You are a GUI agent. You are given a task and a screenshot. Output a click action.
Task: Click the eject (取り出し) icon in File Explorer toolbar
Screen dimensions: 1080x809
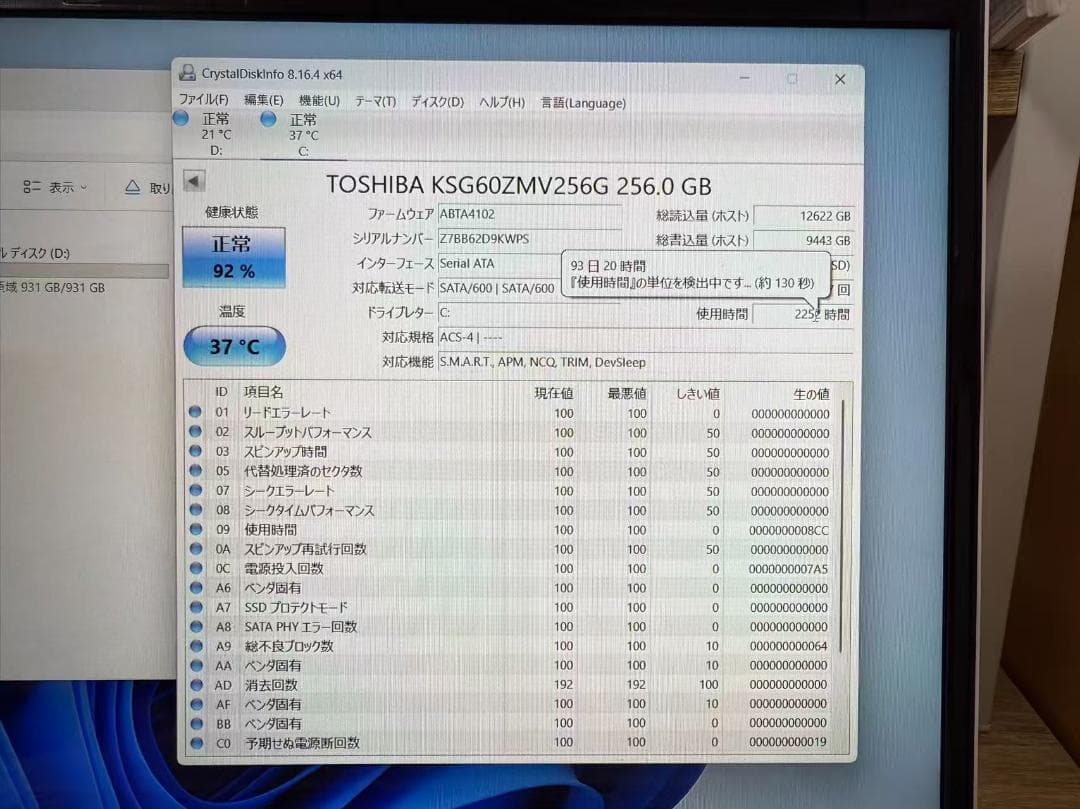tap(131, 186)
